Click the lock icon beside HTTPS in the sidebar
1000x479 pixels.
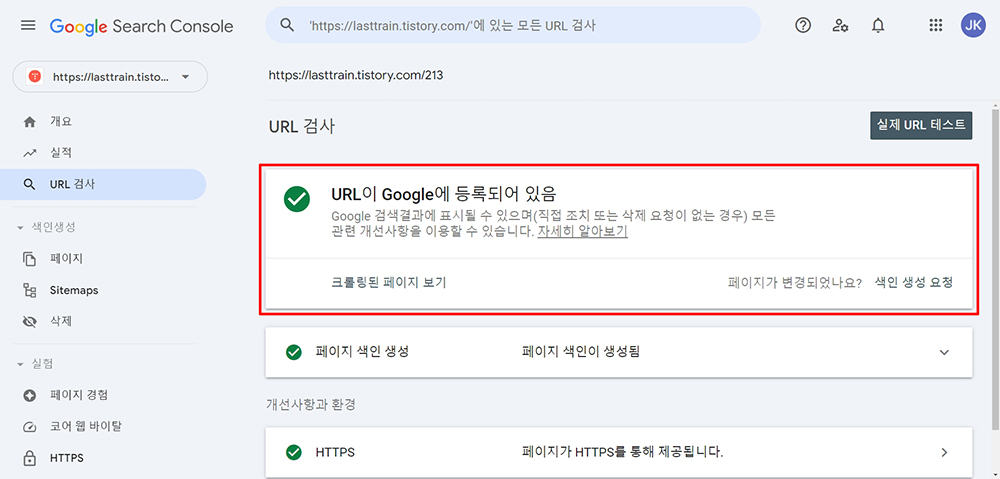(x=29, y=458)
